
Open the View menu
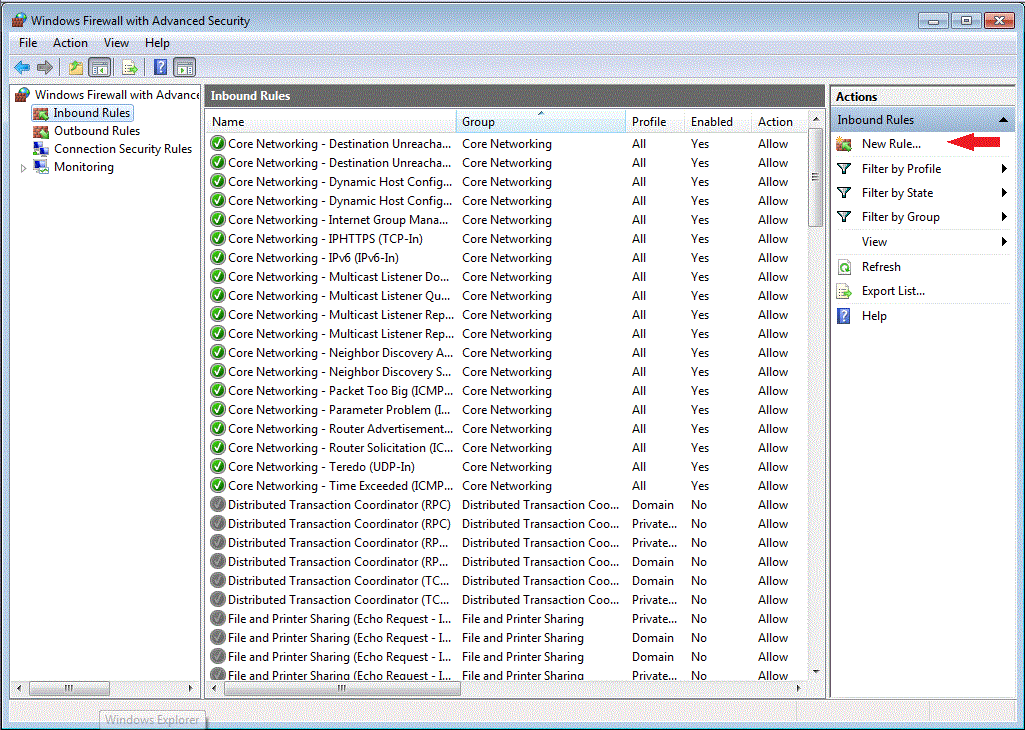pos(116,43)
